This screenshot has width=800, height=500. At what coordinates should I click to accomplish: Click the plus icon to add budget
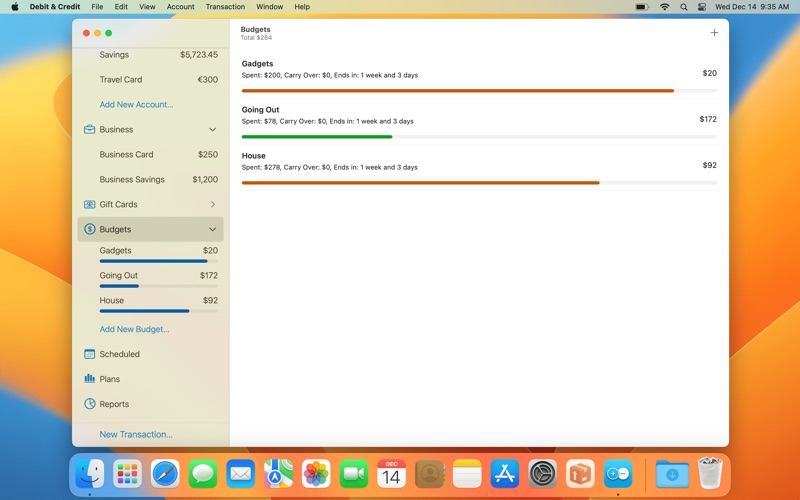(714, 33)
